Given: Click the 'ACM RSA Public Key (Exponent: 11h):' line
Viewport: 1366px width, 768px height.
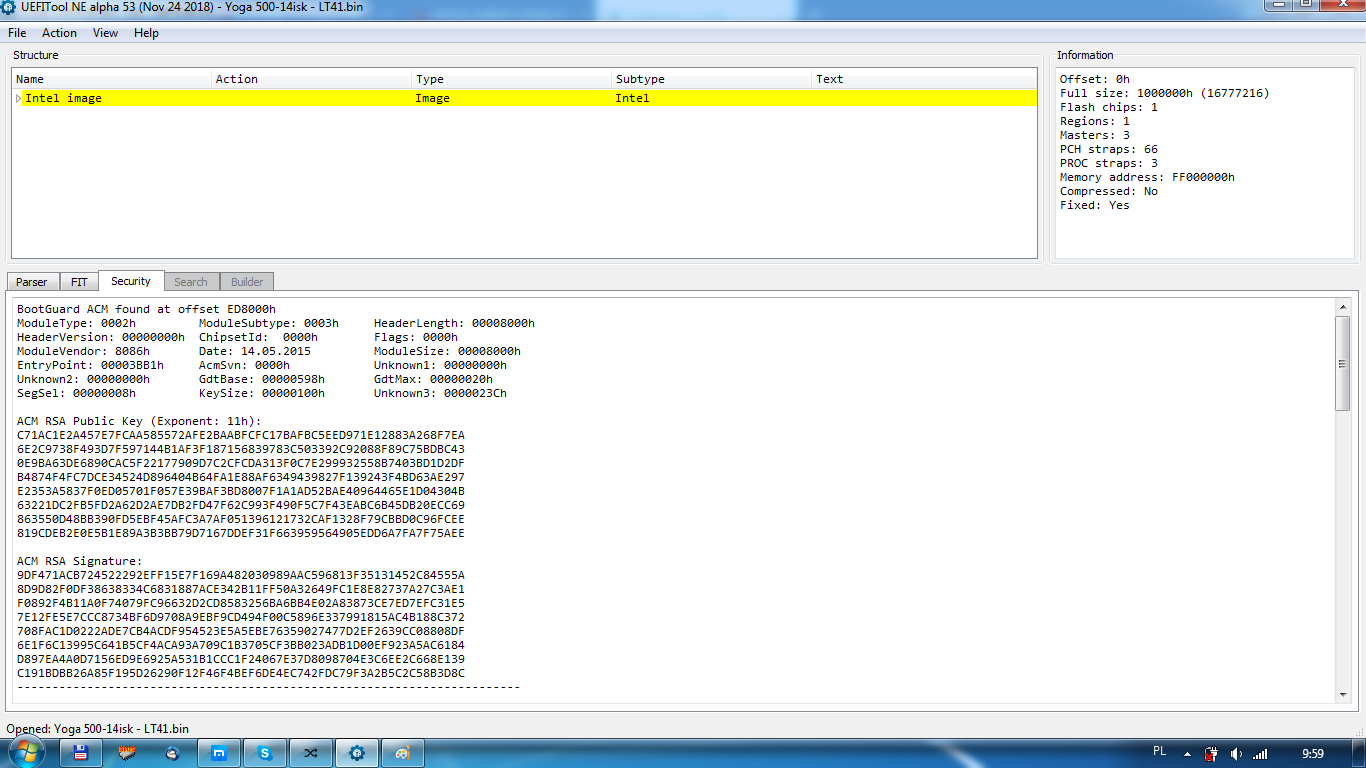Looking at the screenshot, I should (x=139, y=421).
